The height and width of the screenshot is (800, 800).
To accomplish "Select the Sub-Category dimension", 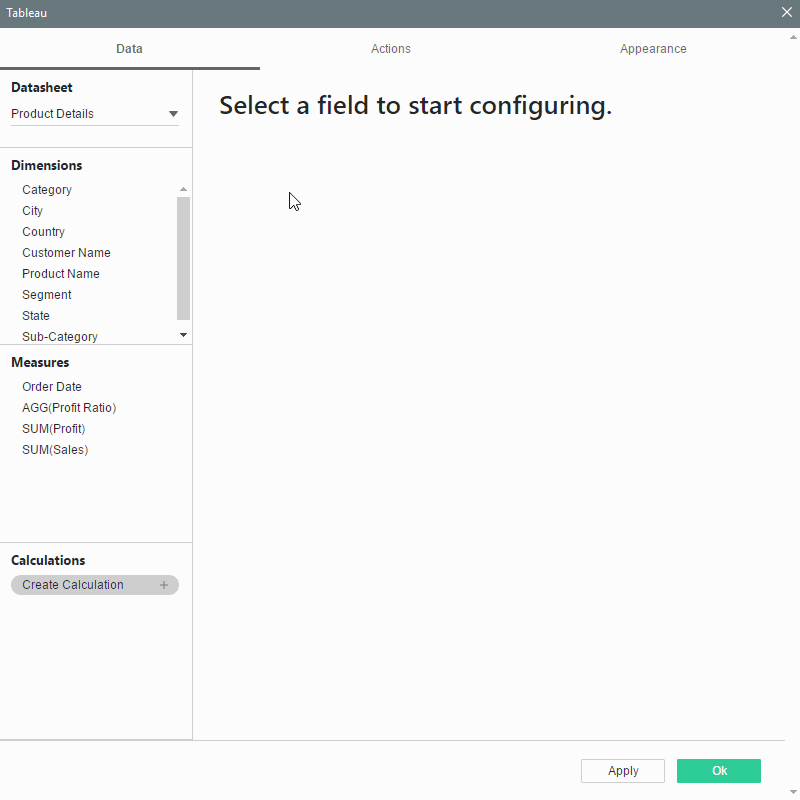I will [60, 337].
